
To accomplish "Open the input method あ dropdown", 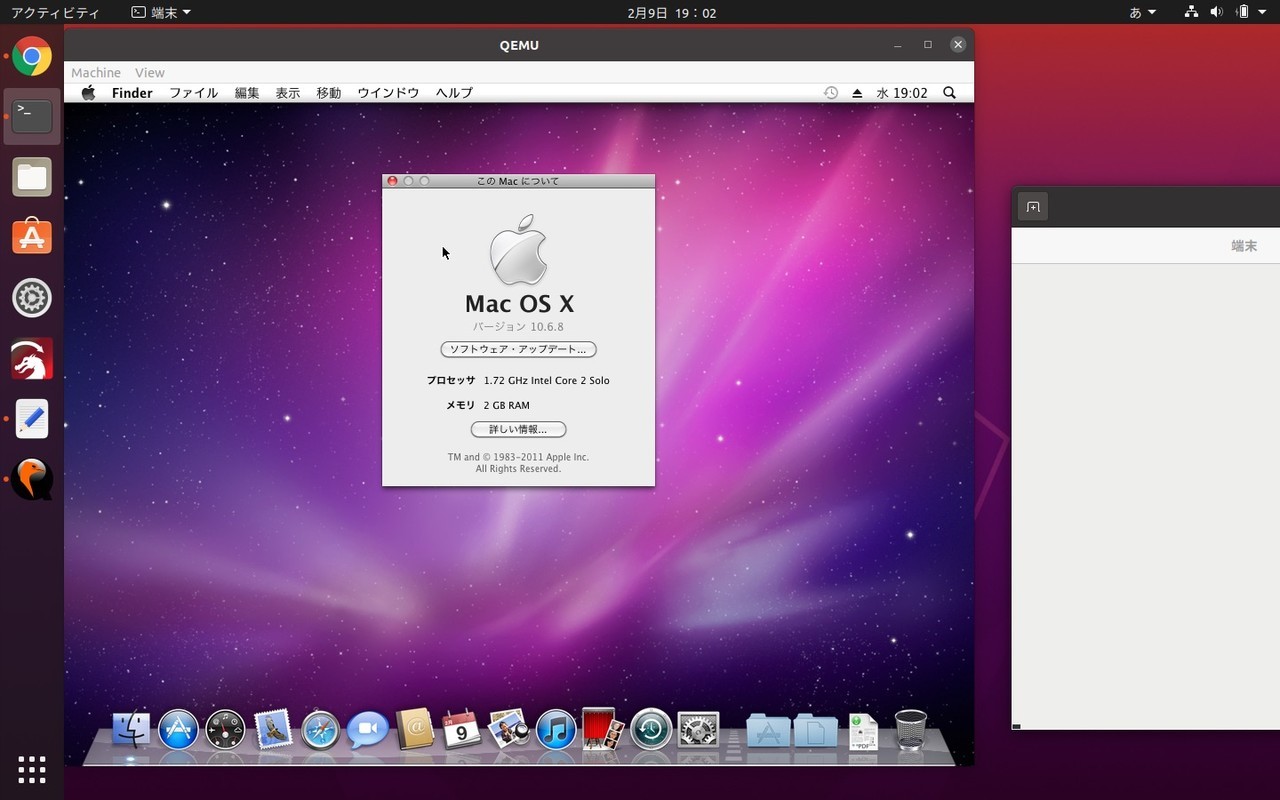I will pyautogui.click(x=1142, y=13).
